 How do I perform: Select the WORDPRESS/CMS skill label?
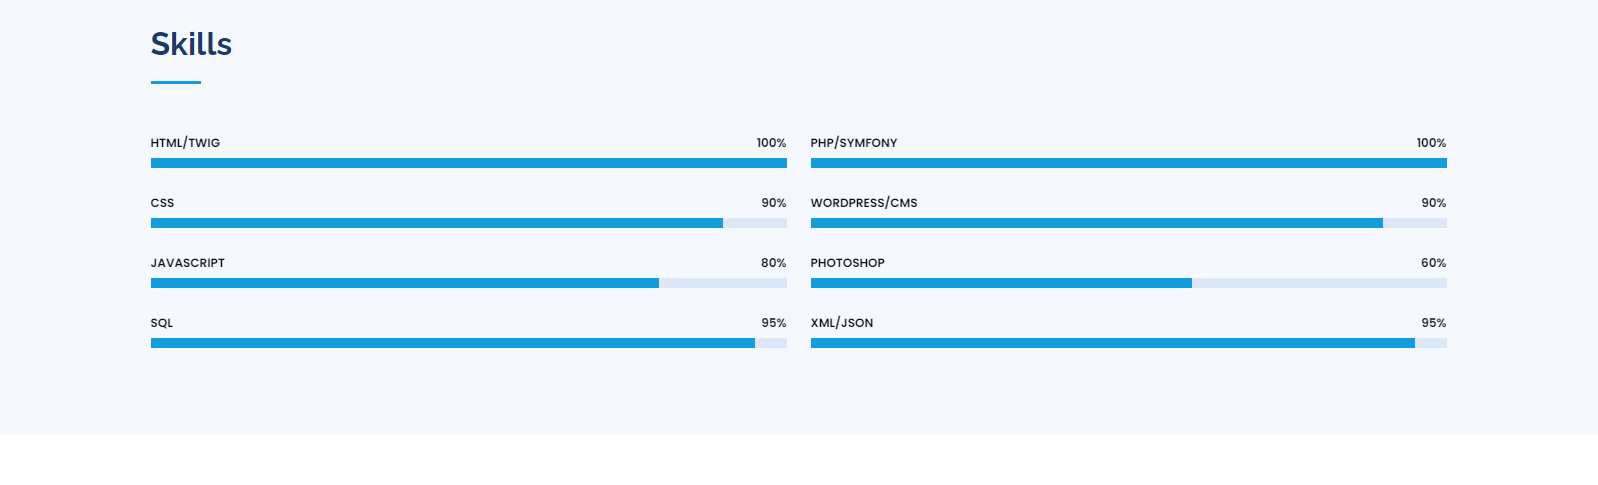(864, 203)
